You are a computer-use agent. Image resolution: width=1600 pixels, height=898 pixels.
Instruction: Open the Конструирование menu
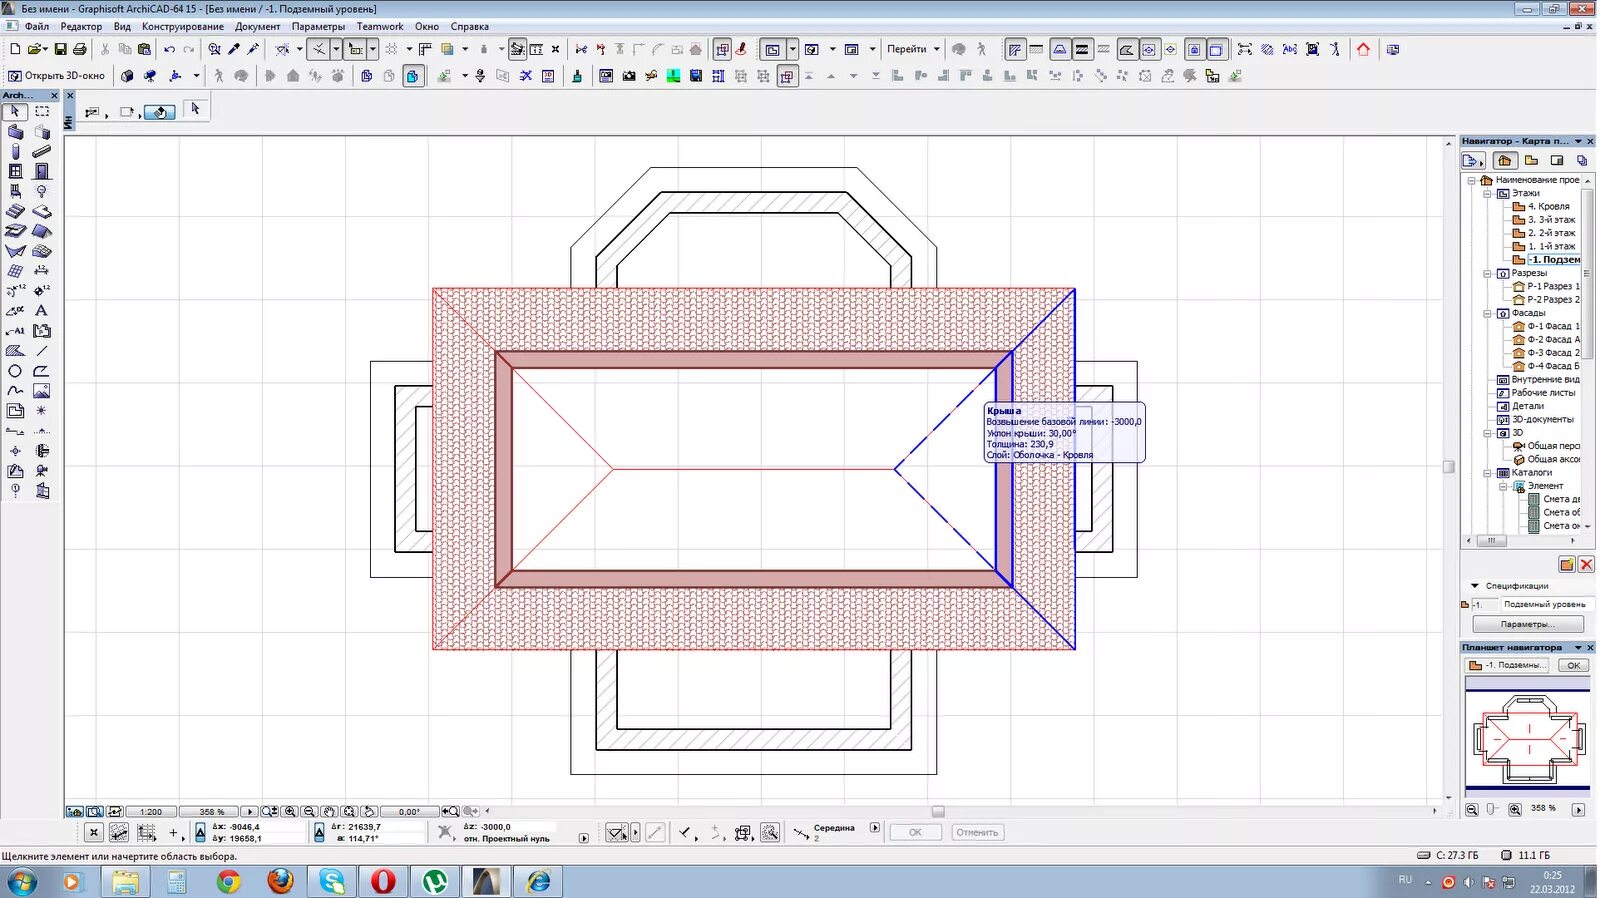pyautogui.click(x=182, y=27)
